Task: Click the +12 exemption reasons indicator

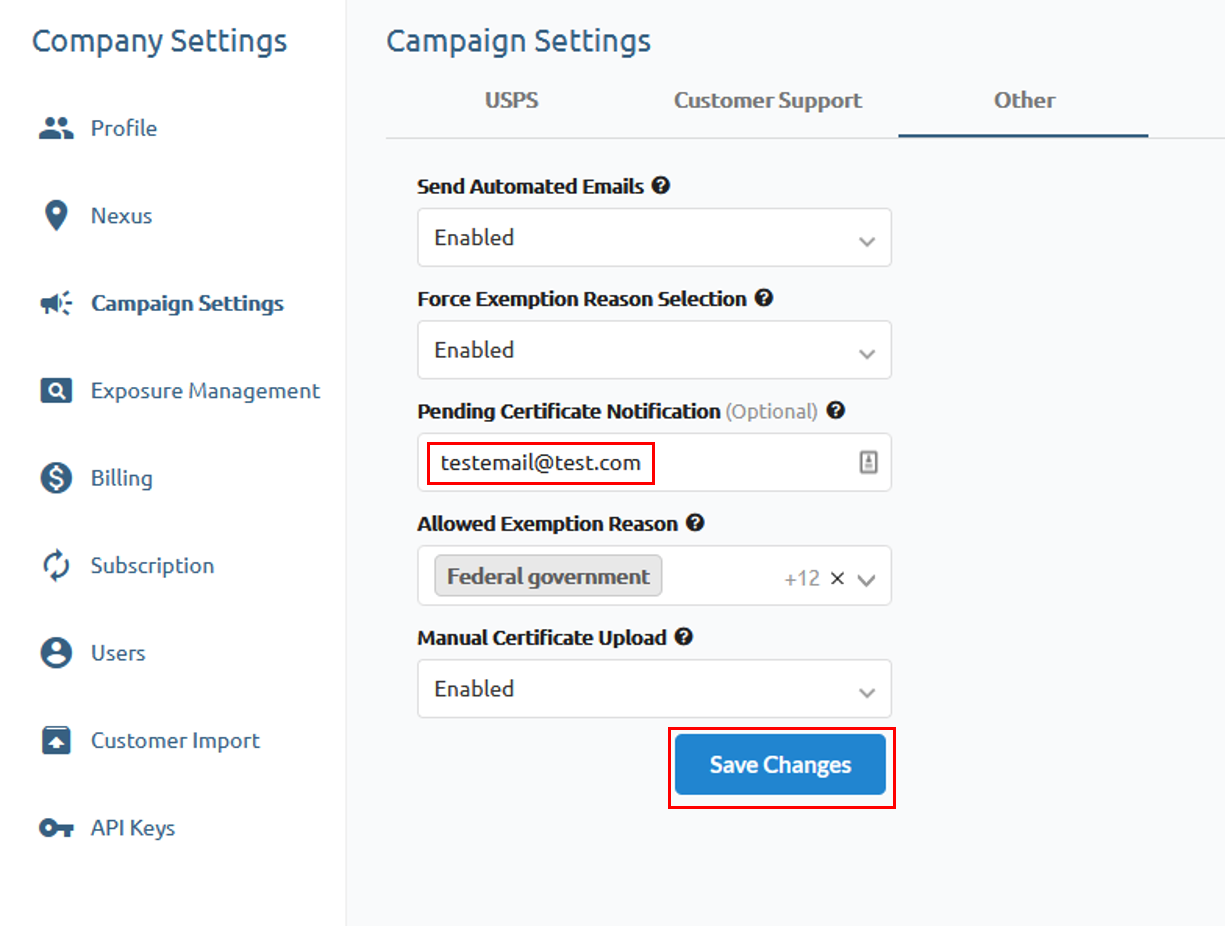Action: click(x=803, y=576)
